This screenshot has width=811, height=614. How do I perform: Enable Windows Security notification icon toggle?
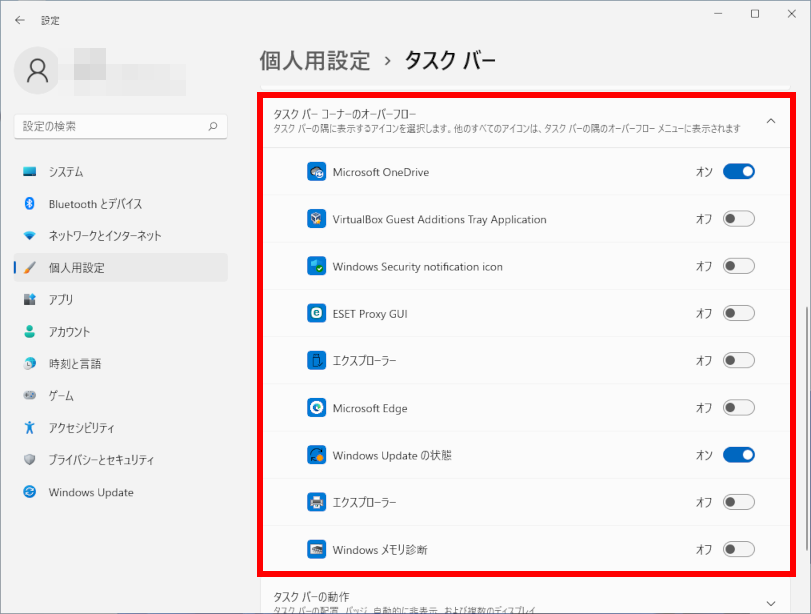(x=739, y=266)
